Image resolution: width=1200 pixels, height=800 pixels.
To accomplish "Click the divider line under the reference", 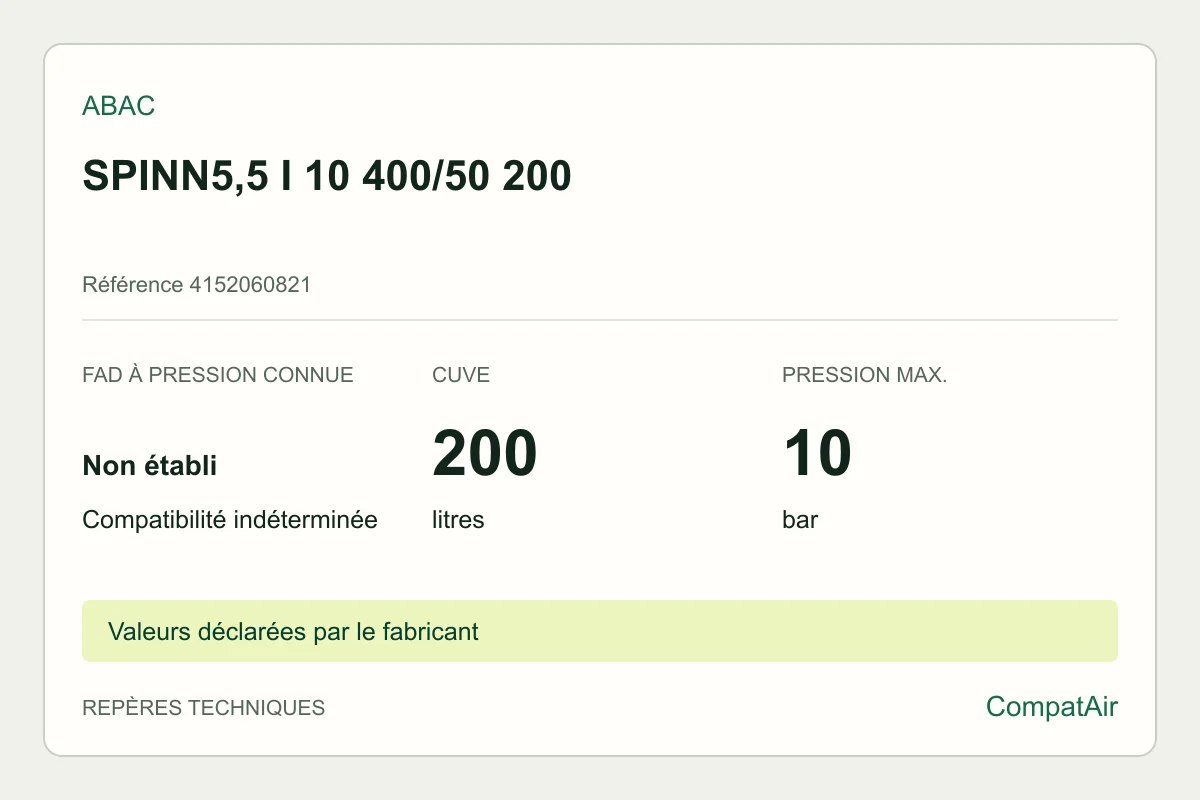I will point(600,320).
